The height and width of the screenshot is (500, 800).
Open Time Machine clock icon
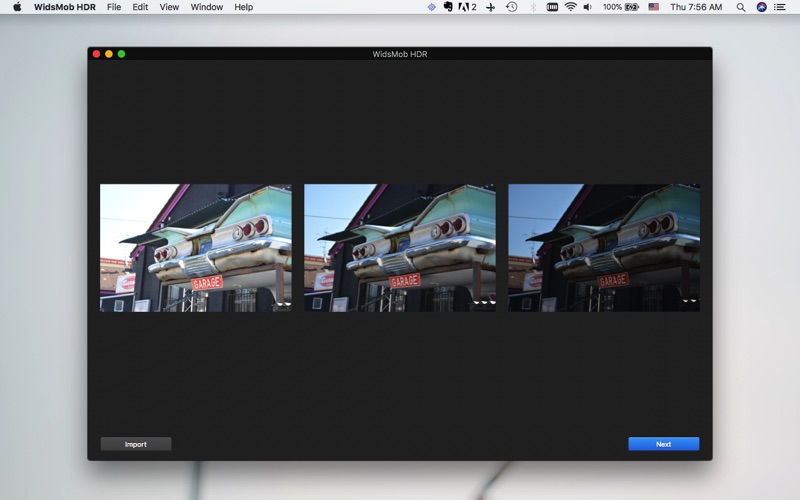pyautogui.click(x=511, y=7)
